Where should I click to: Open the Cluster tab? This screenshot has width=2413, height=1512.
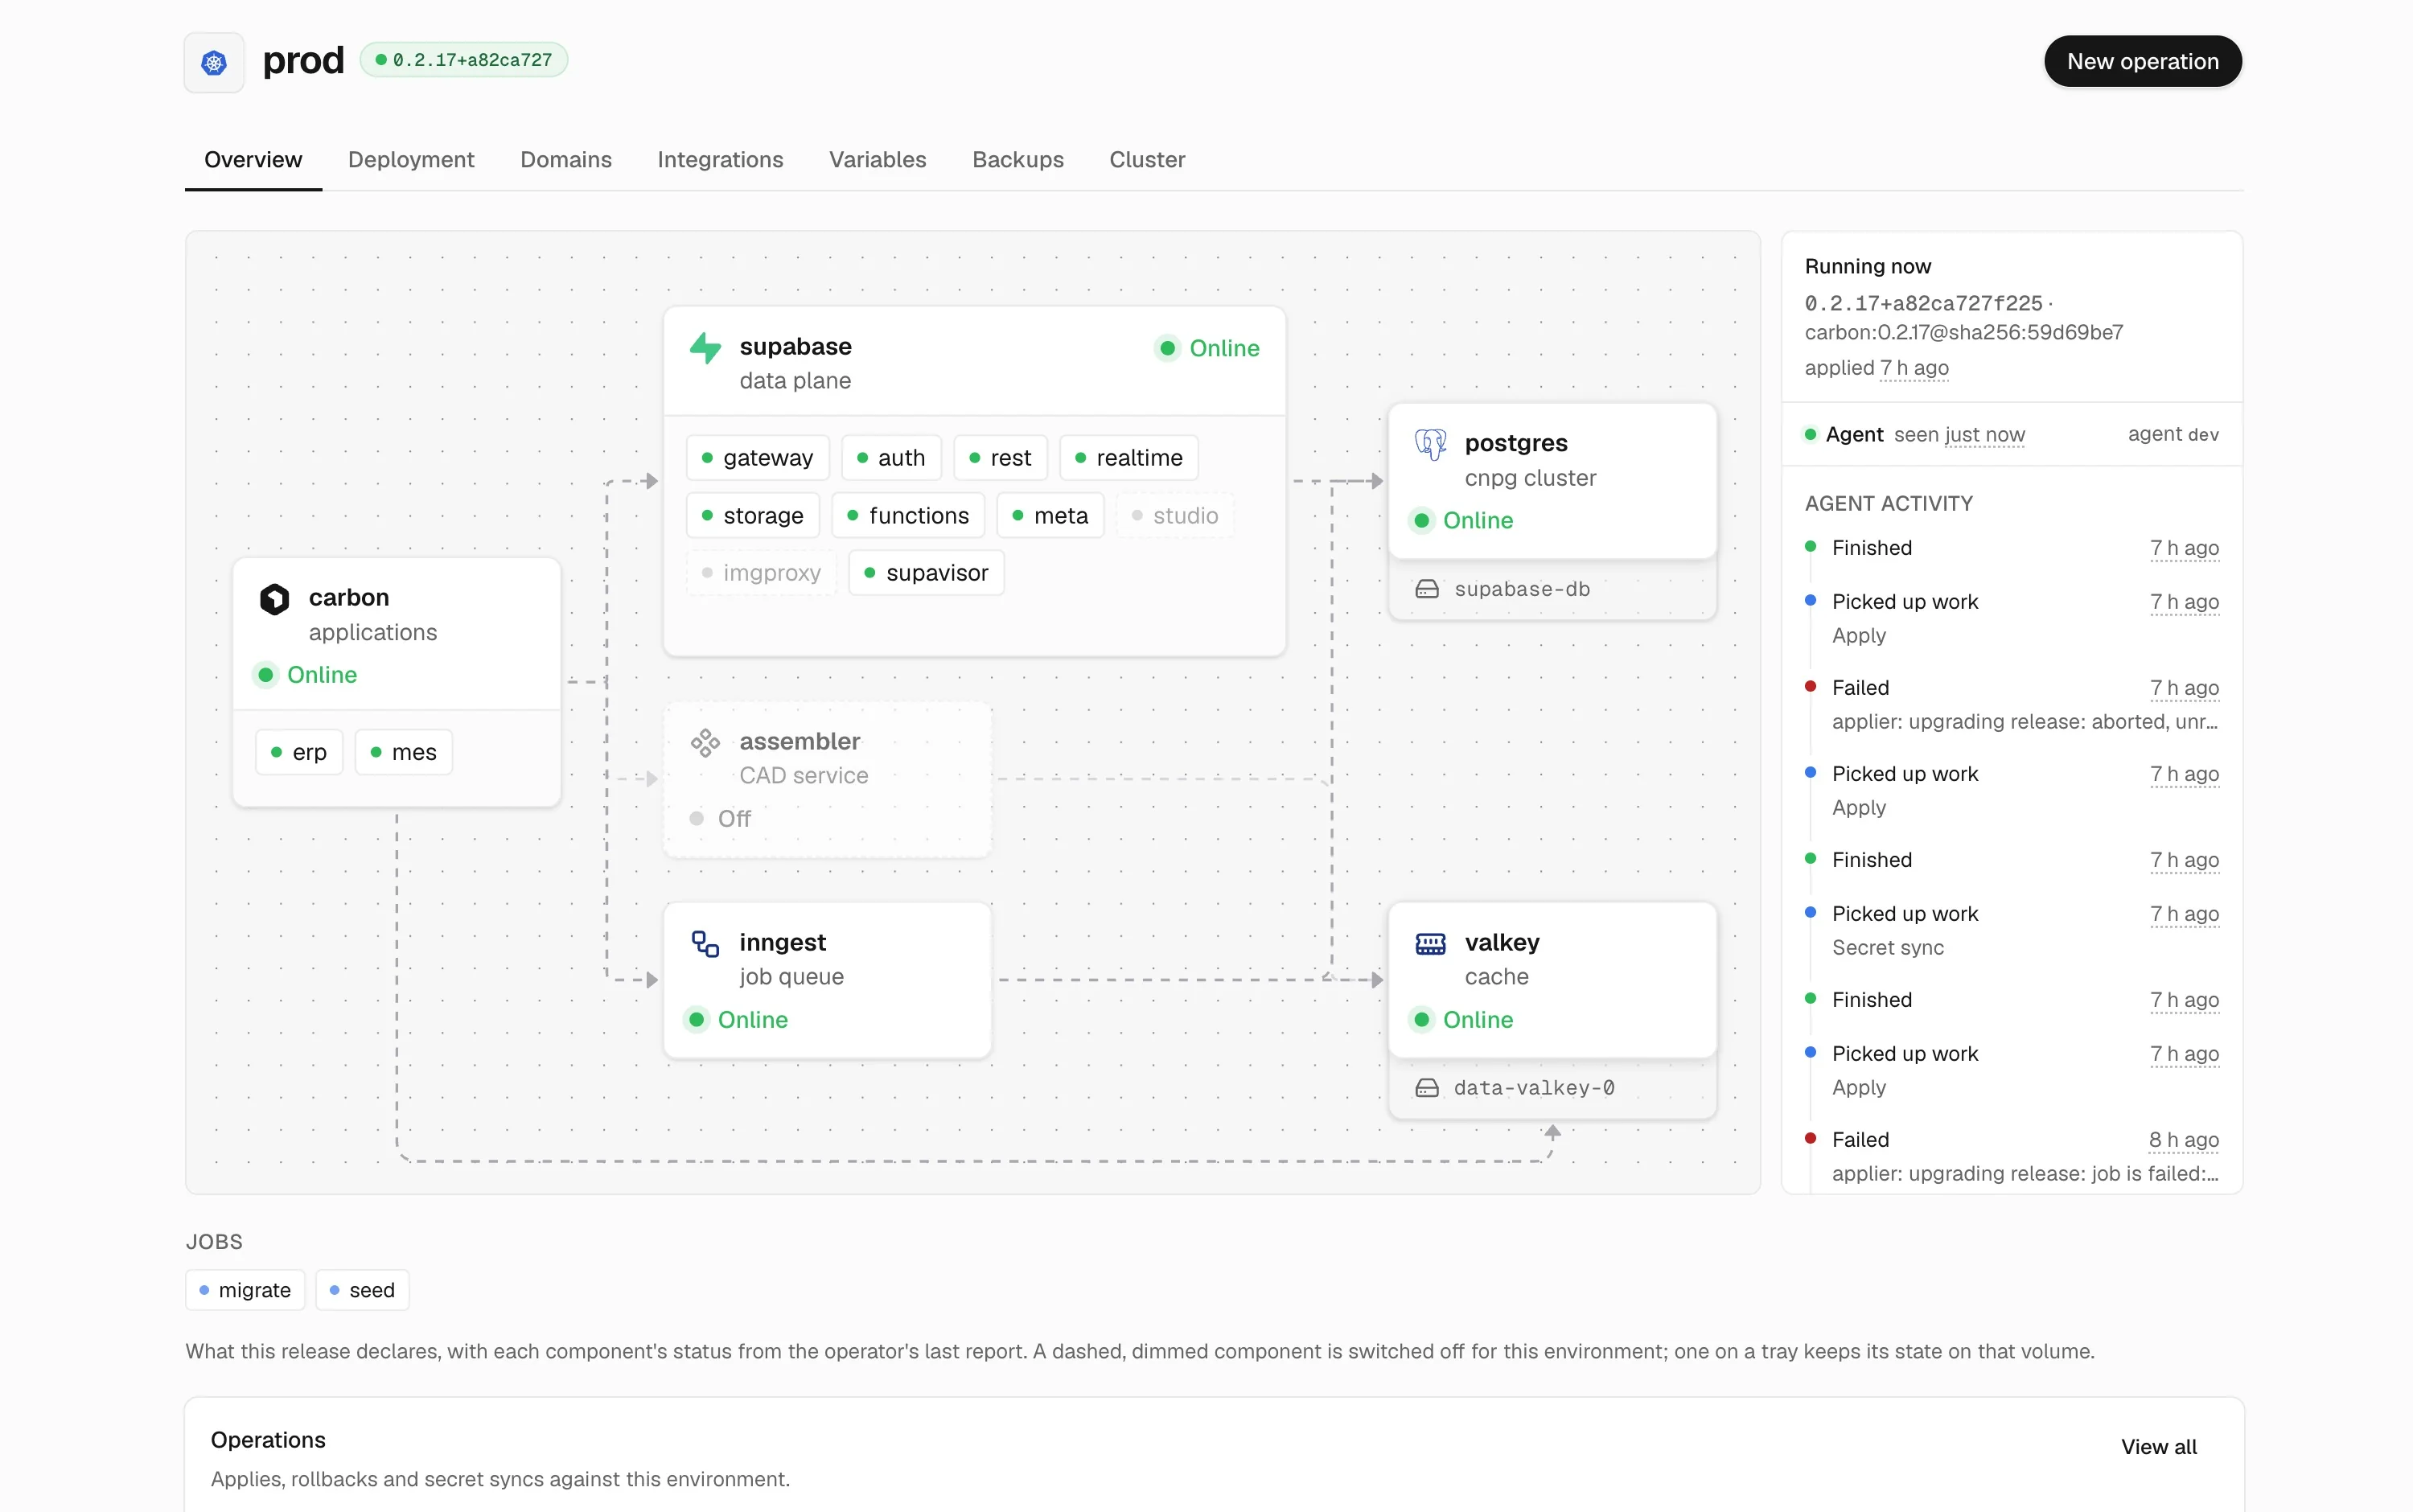(1147, 159)
